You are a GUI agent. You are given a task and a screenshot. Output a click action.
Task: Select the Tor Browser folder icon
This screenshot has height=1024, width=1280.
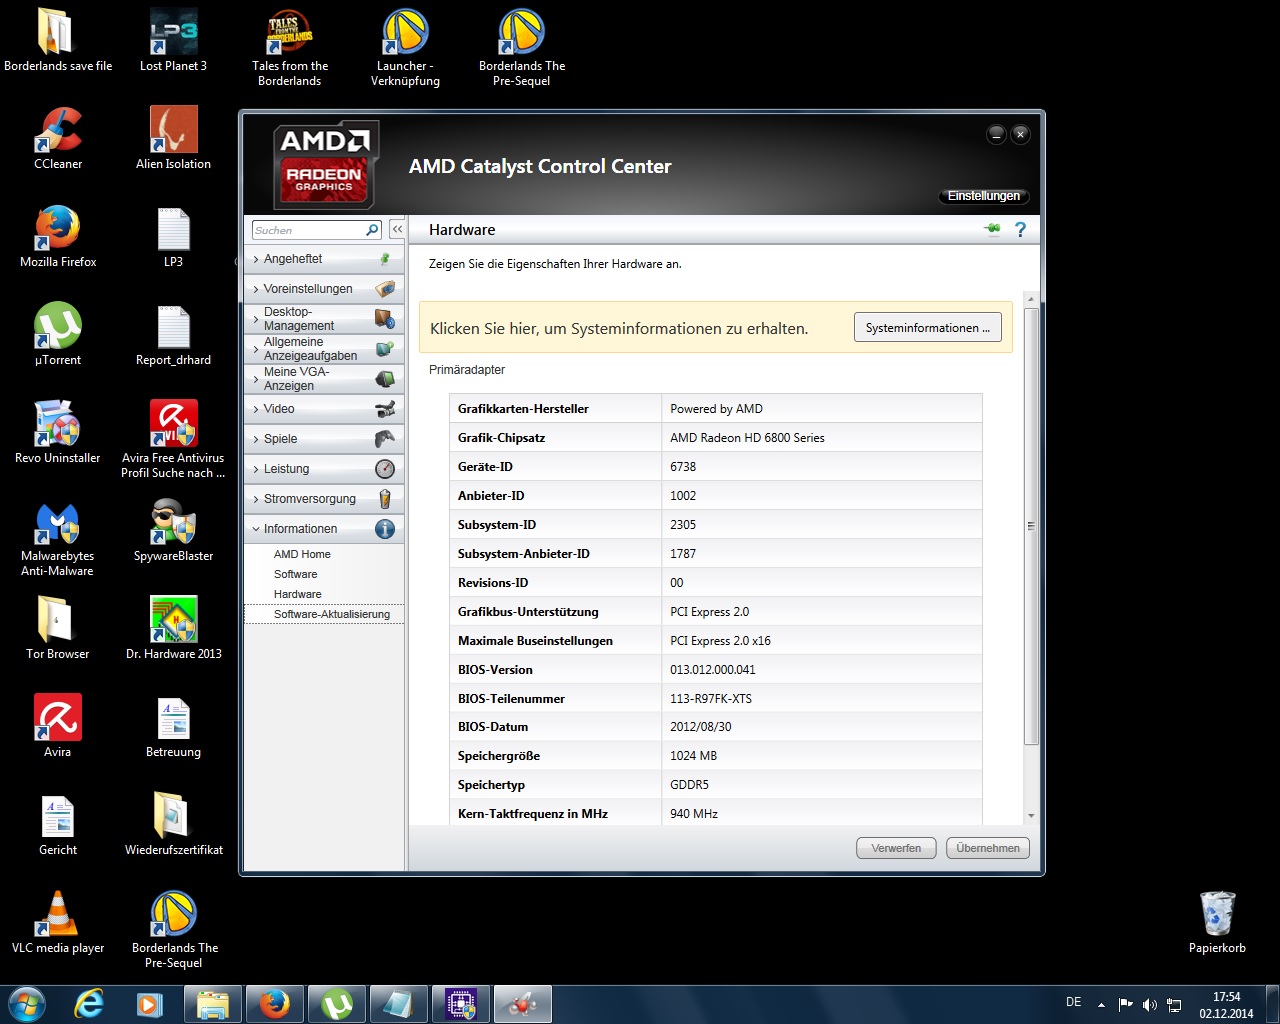[58, 628]
